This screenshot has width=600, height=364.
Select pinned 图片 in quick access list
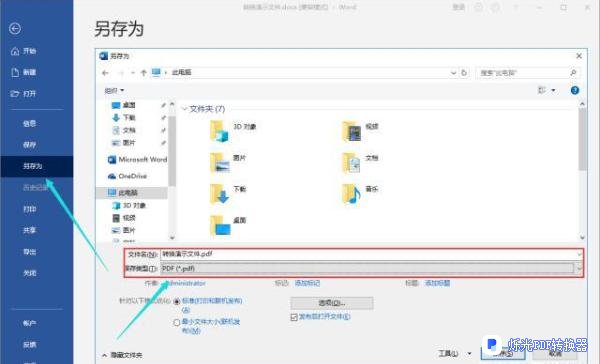pos(129,143)
